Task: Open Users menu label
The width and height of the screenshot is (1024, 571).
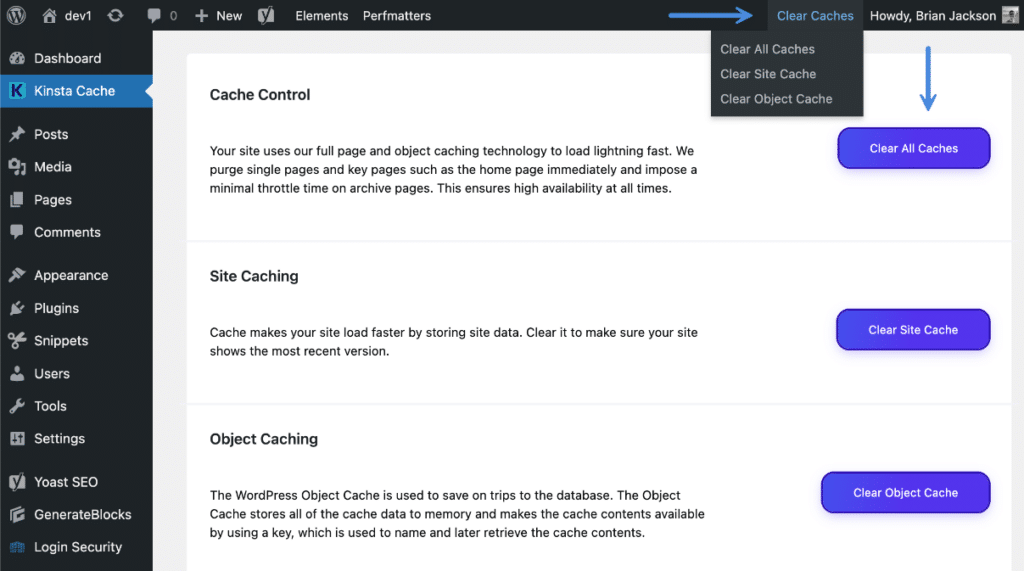Action: pyautogui.click(x=52, y=373)
